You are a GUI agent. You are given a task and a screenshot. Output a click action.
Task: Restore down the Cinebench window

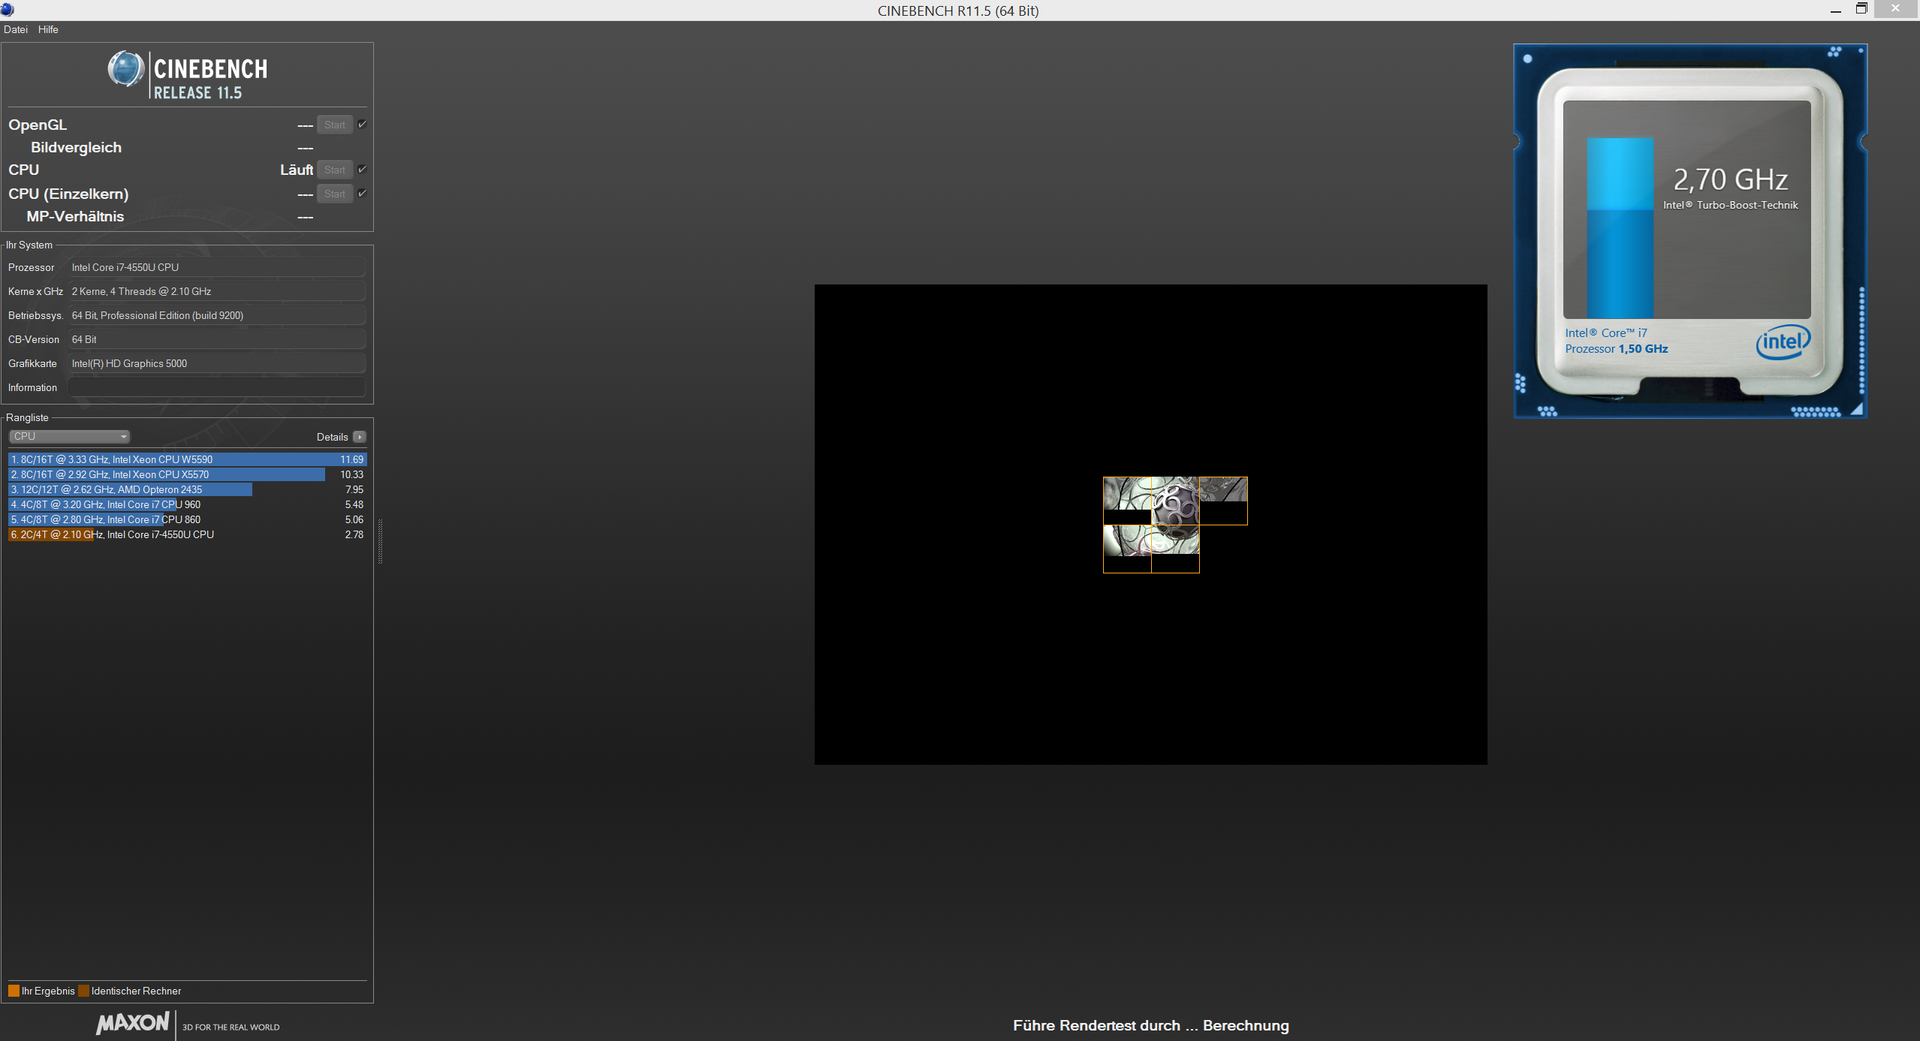pos(1861,9)
